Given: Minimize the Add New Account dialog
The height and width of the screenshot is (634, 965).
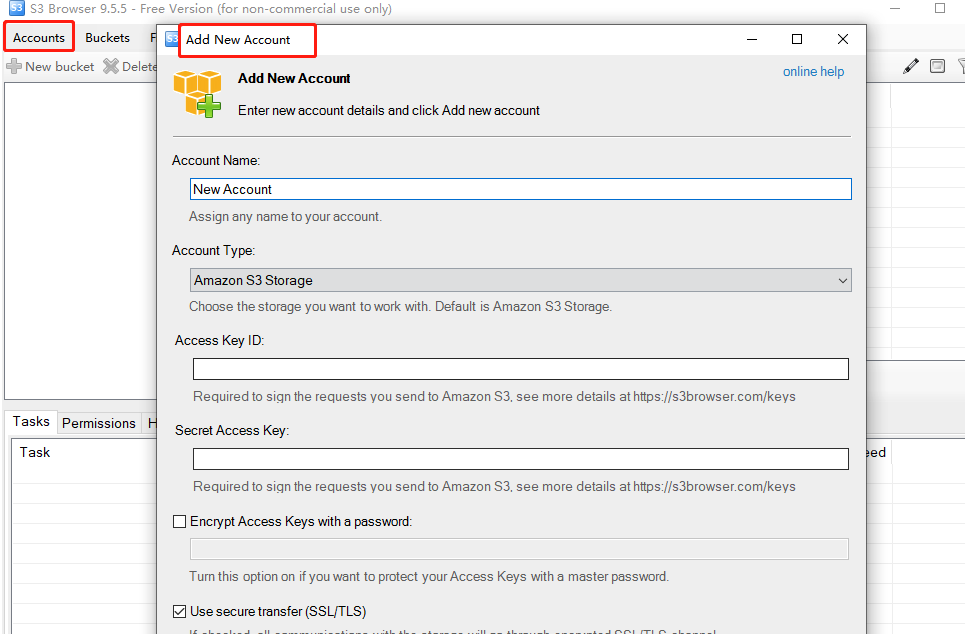Looking at the screenshot, I should [x=751, y=39].
